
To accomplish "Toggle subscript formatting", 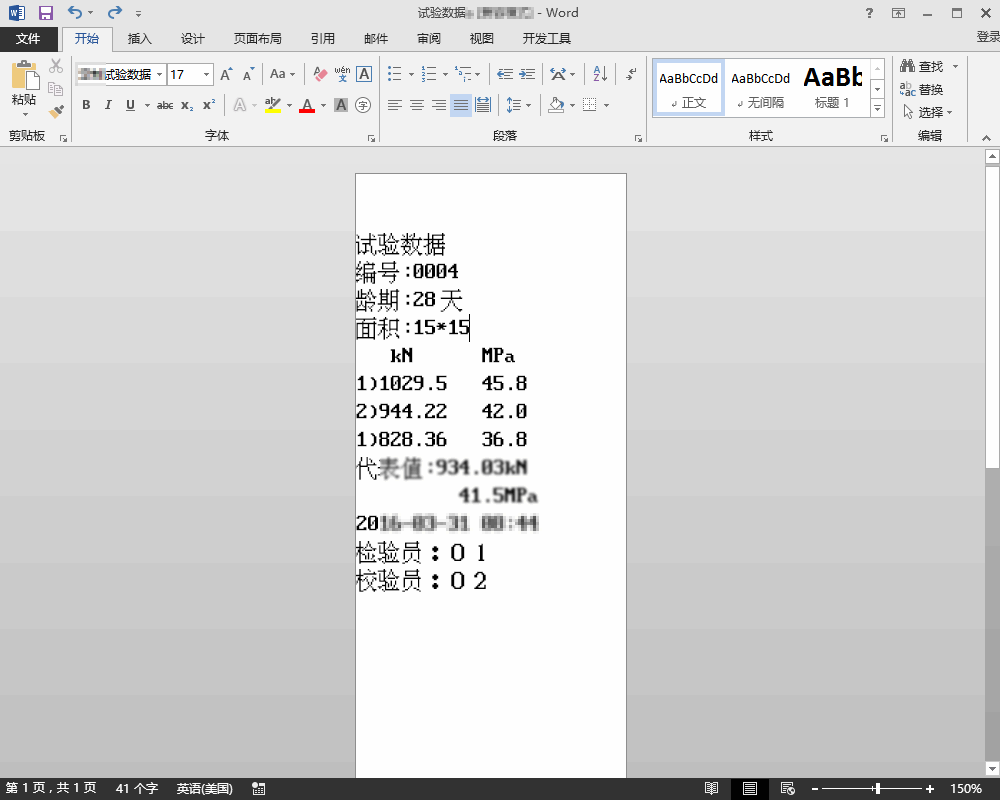I will (187, 105).
